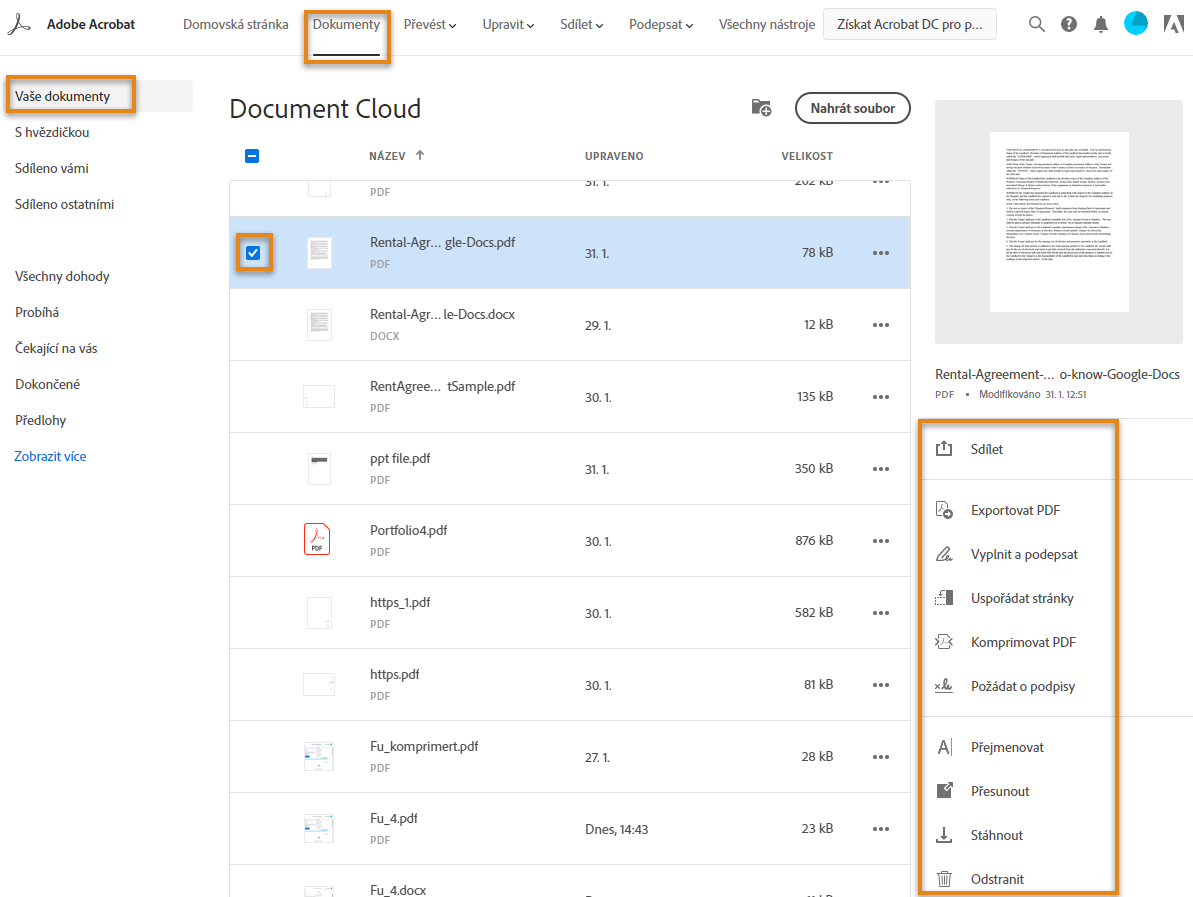
Task: Open more options for Fu_komprimert.pdf
Action: point(881,757)
